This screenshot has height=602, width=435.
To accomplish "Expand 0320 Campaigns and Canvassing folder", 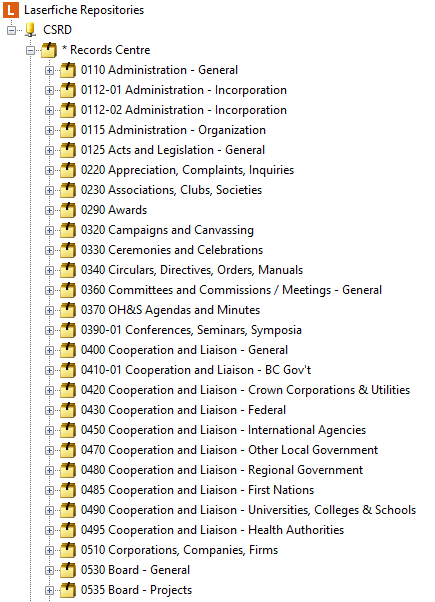I will (49, 230).
